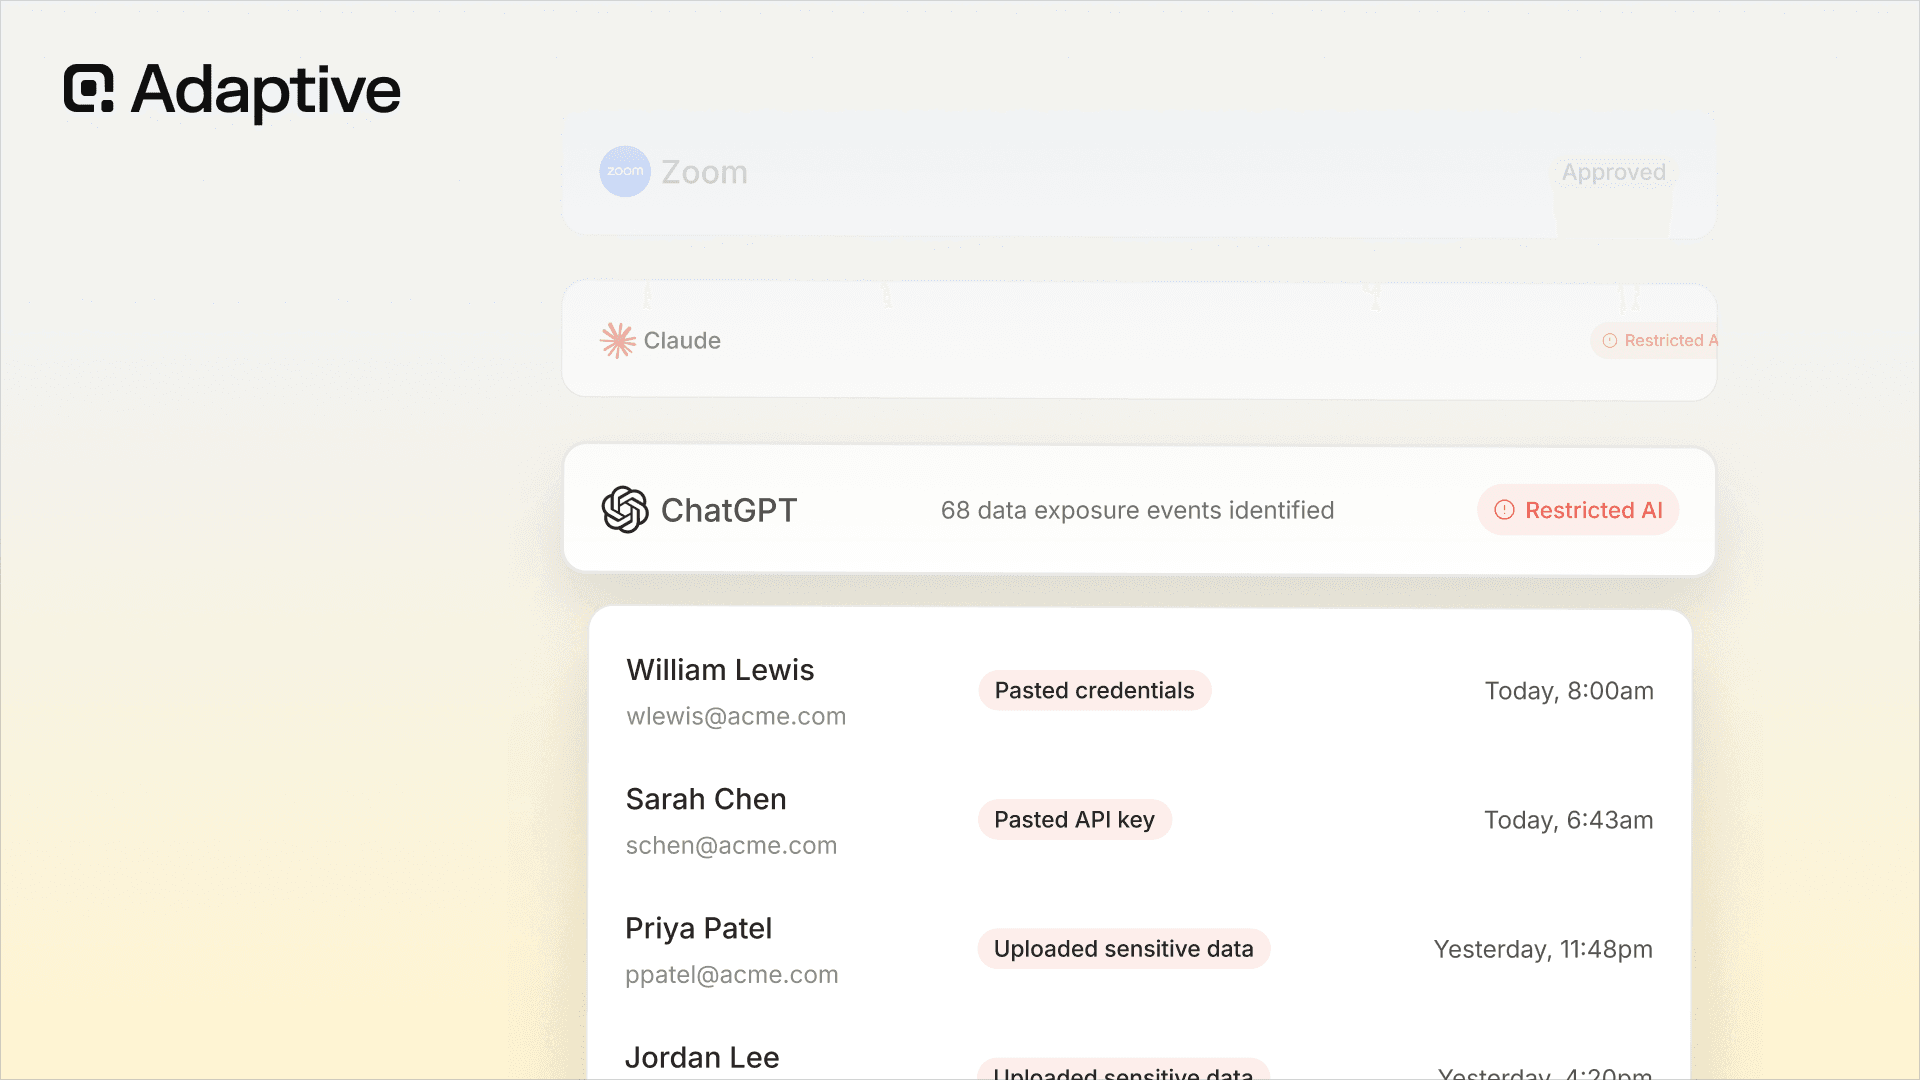Expand the ChatGPT application row

pos(1139,510)
